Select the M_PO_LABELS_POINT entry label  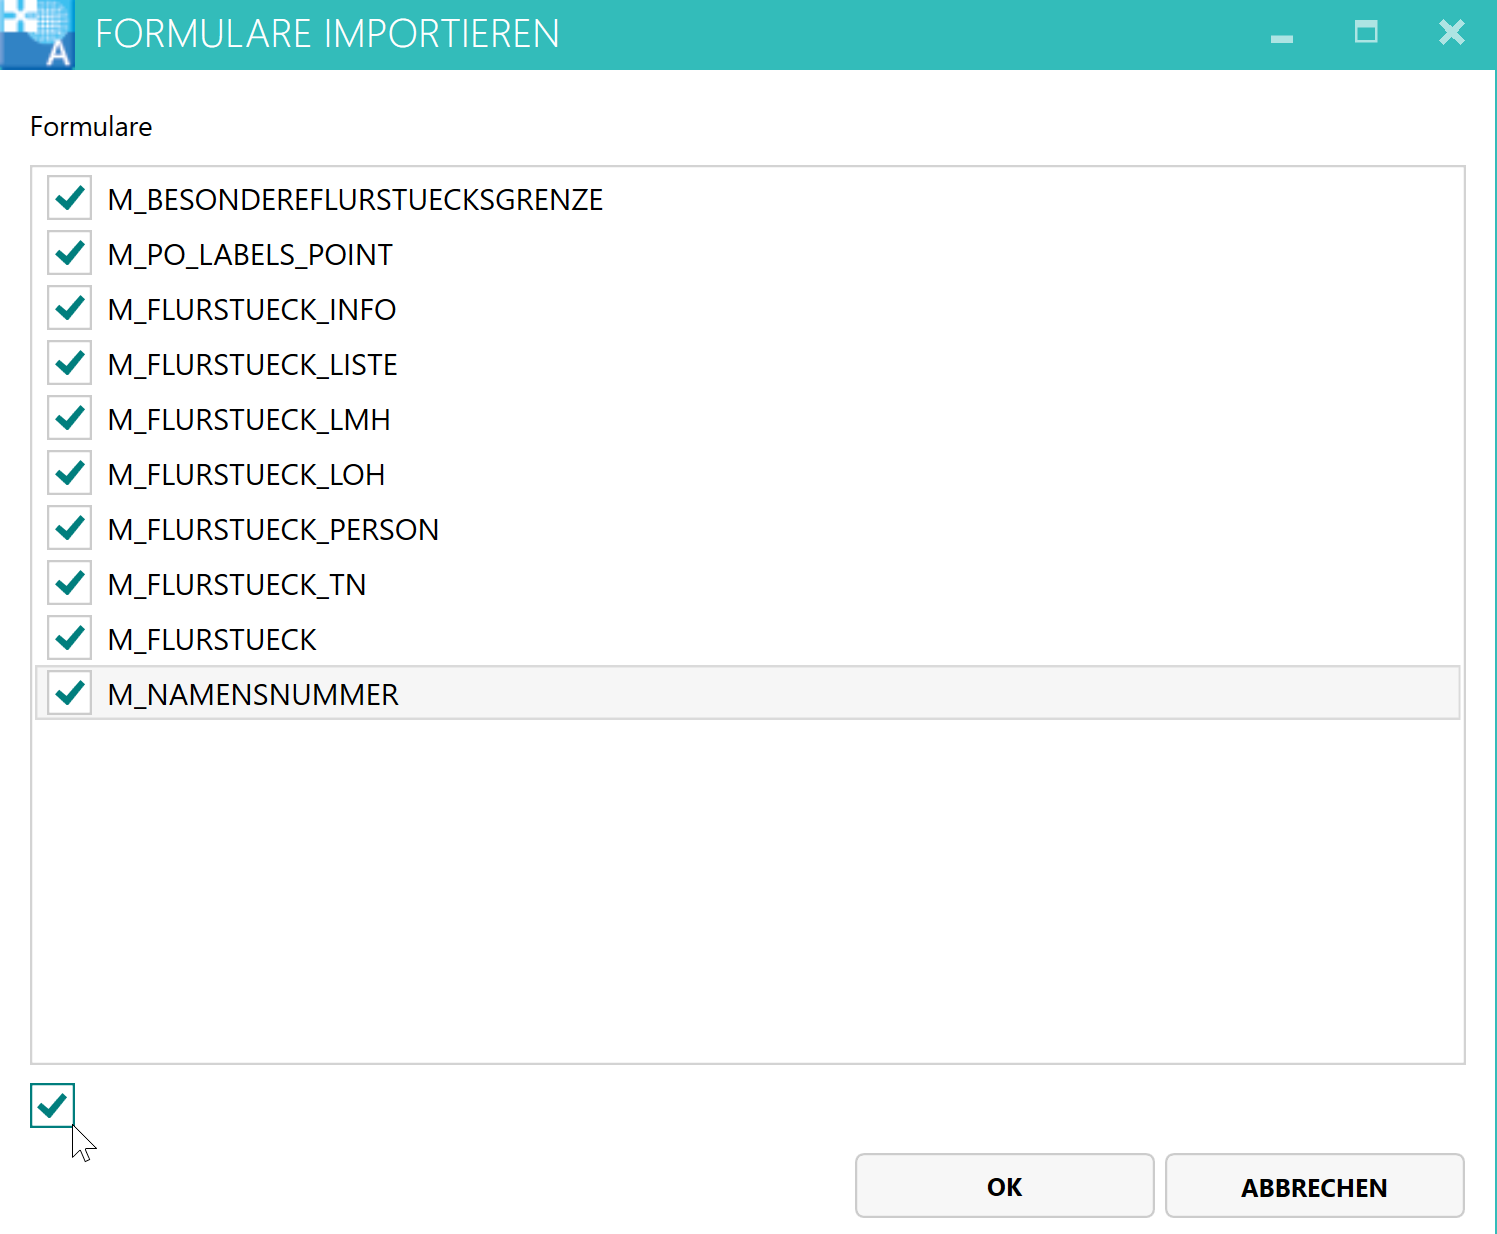(250, 255)
